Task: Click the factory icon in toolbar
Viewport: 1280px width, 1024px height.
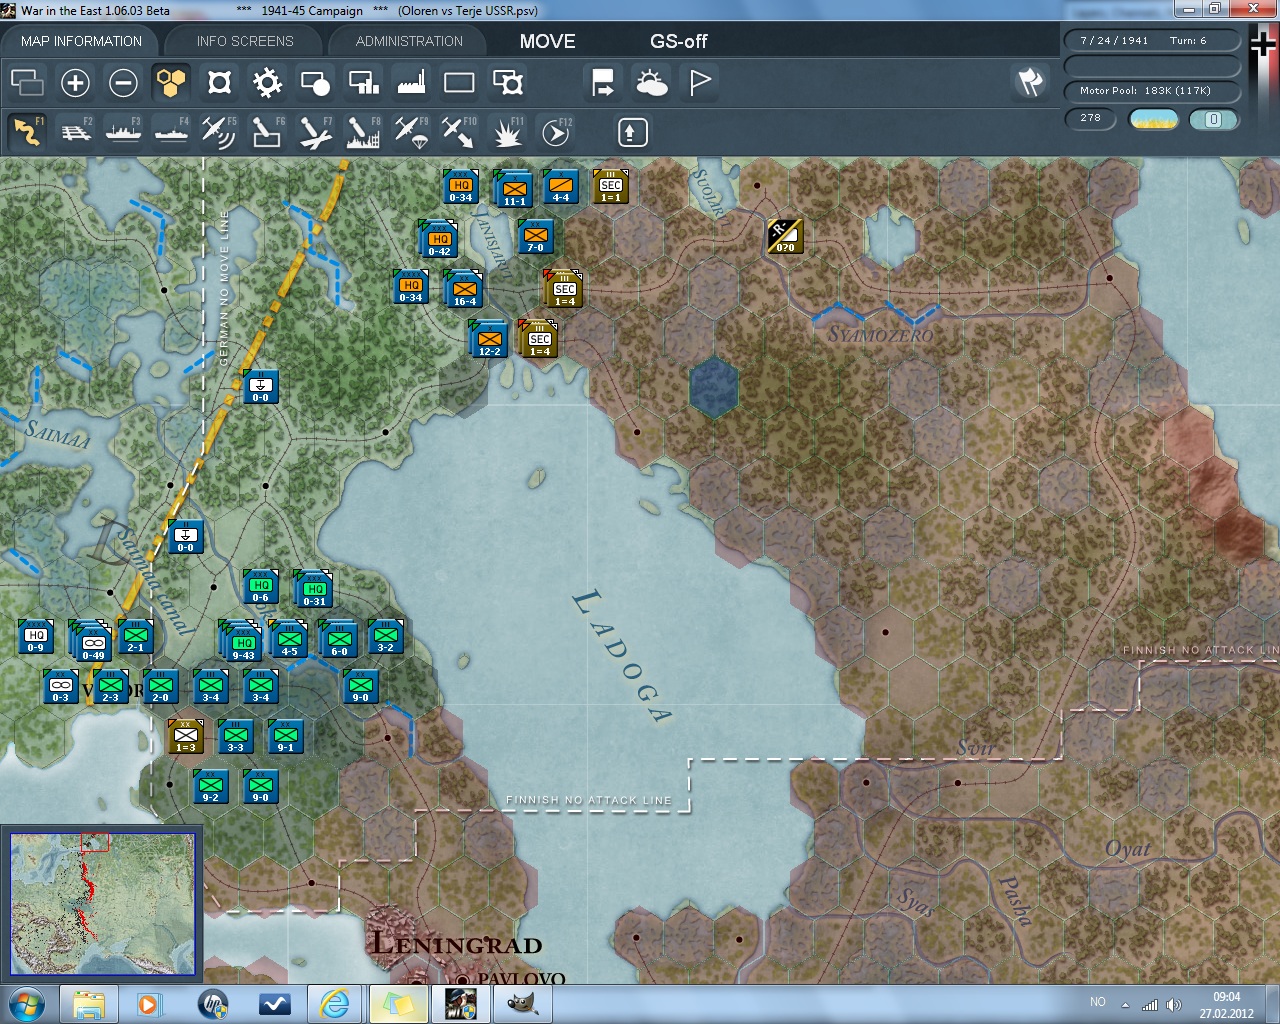Action: [x=411, y=83]
